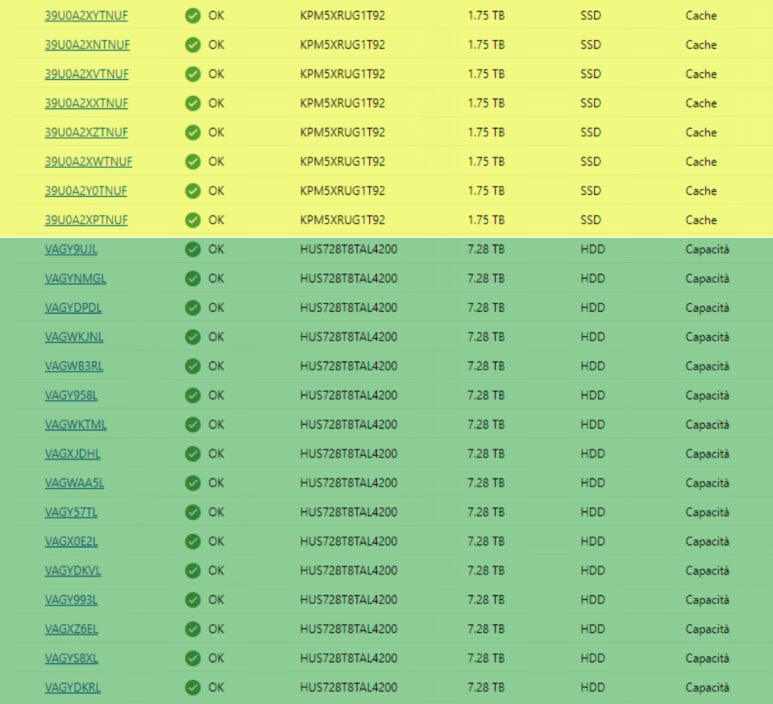Click green check icon for VAGXJDHL
This screenshot has height=704, width=773.
pyautogui.click(x=193, y=454)
